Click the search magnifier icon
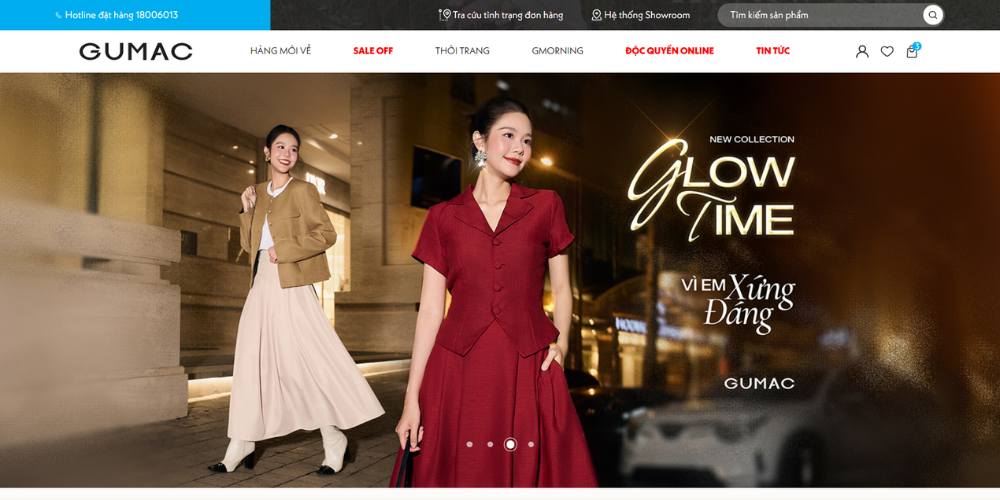1000x500 pixels. click(x=932, y=15)
